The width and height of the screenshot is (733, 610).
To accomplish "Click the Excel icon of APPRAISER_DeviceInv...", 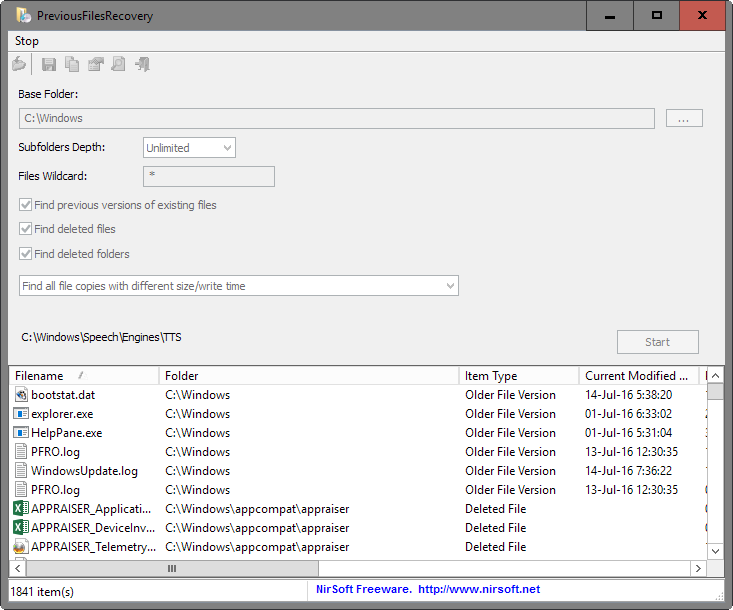I will pos(21,528).
